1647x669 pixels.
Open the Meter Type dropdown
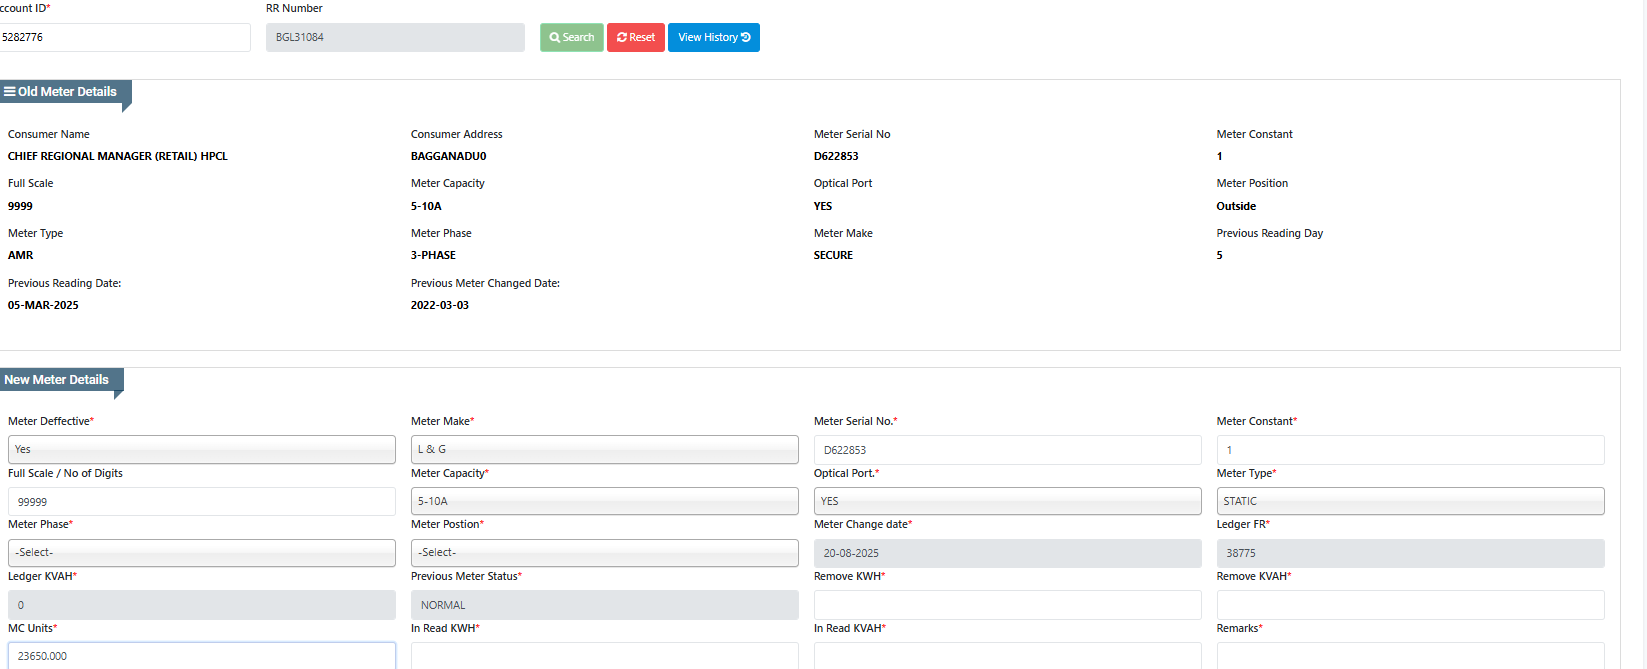(x=1410, y=501)
